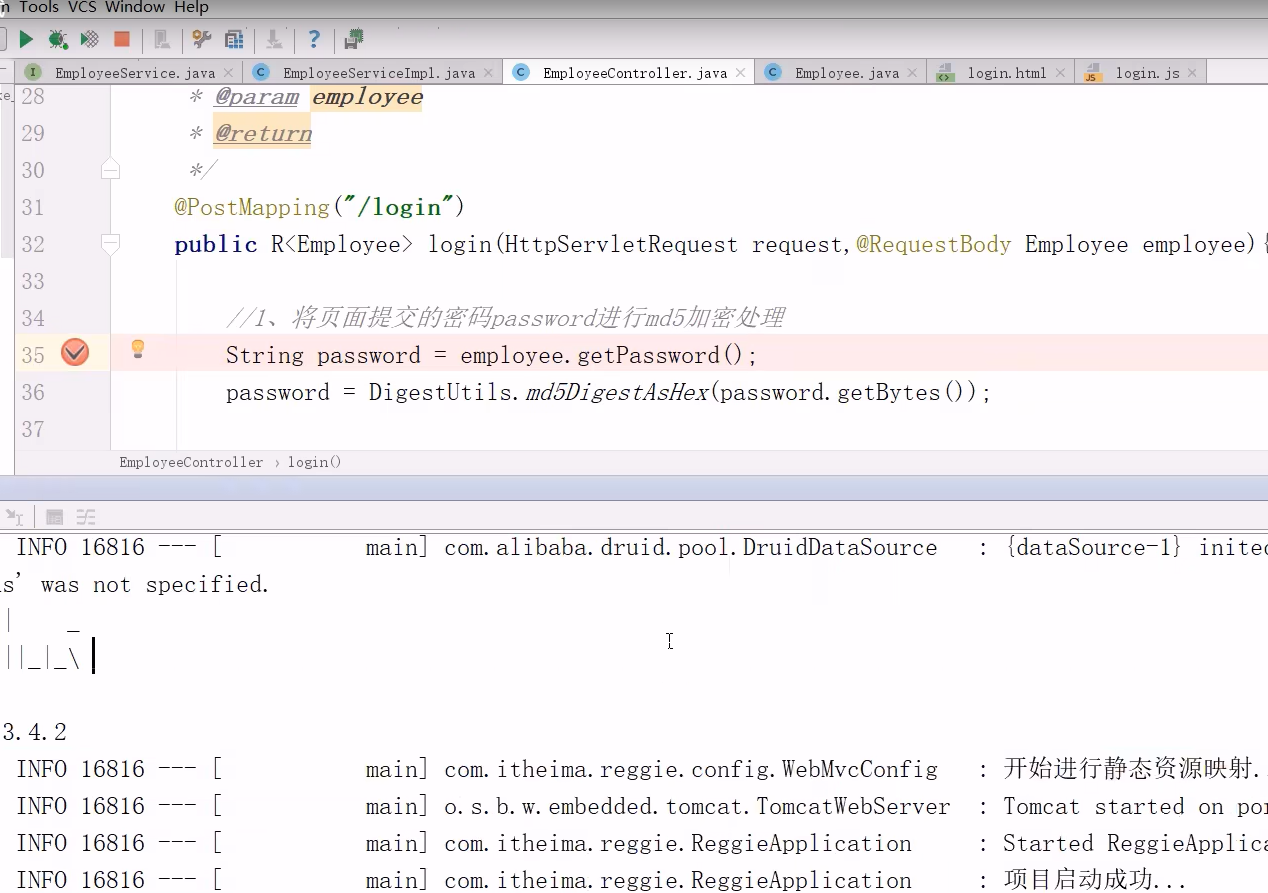Image resolution: width=1268 pixels, height=893 pixels.
Task: Run with Coverage icon
Action: coord(90,39)
